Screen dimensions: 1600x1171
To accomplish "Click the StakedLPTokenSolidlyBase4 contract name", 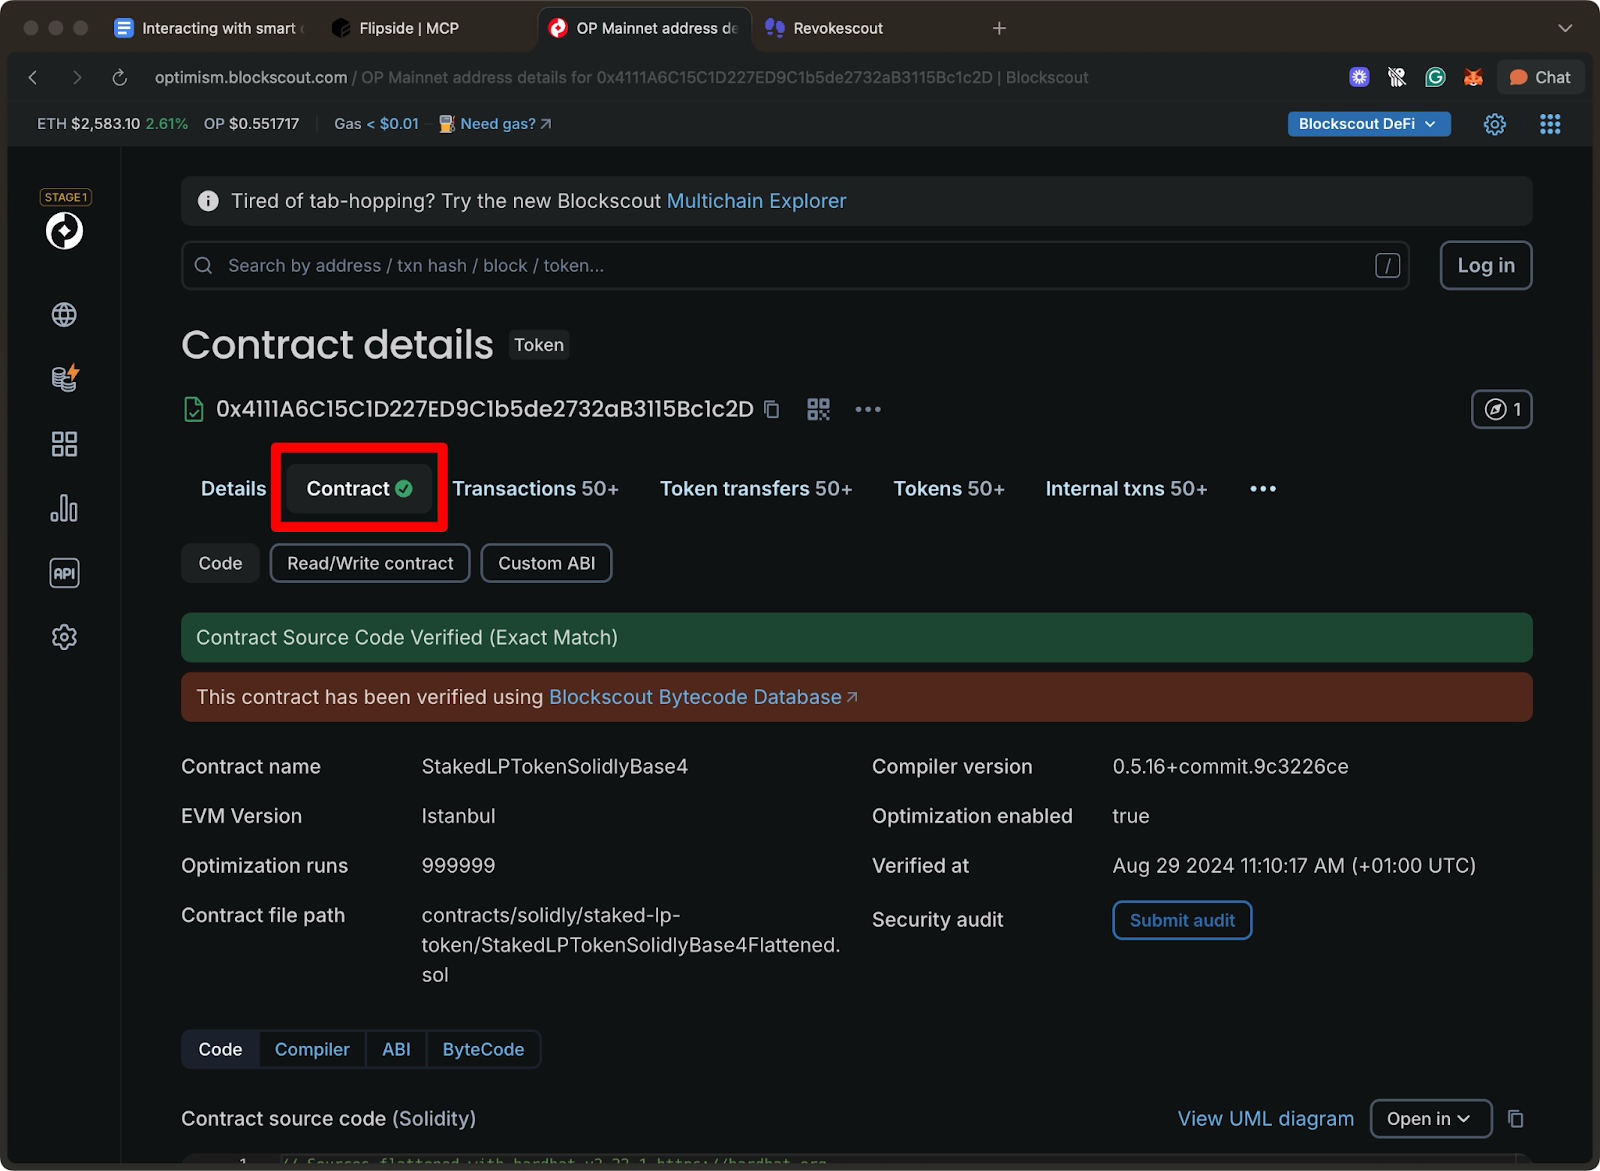I will (x=555, y=767).
